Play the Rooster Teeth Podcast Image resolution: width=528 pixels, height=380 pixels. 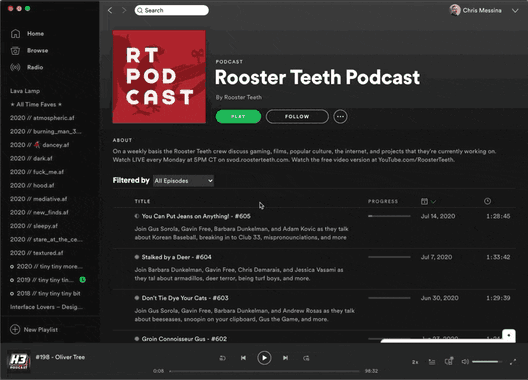(238, 117)
